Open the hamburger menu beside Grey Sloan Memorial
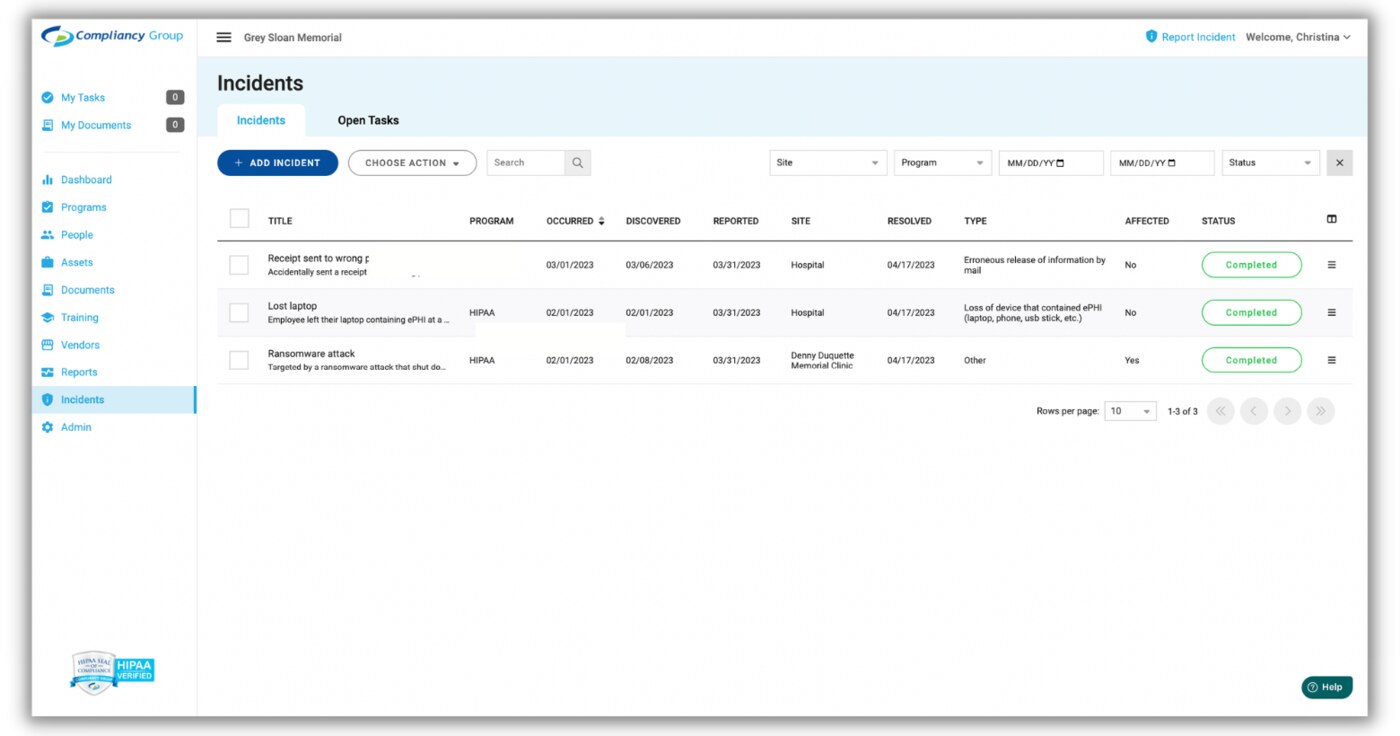Viewport: 1400px width, 736px height. click(224, 37)
